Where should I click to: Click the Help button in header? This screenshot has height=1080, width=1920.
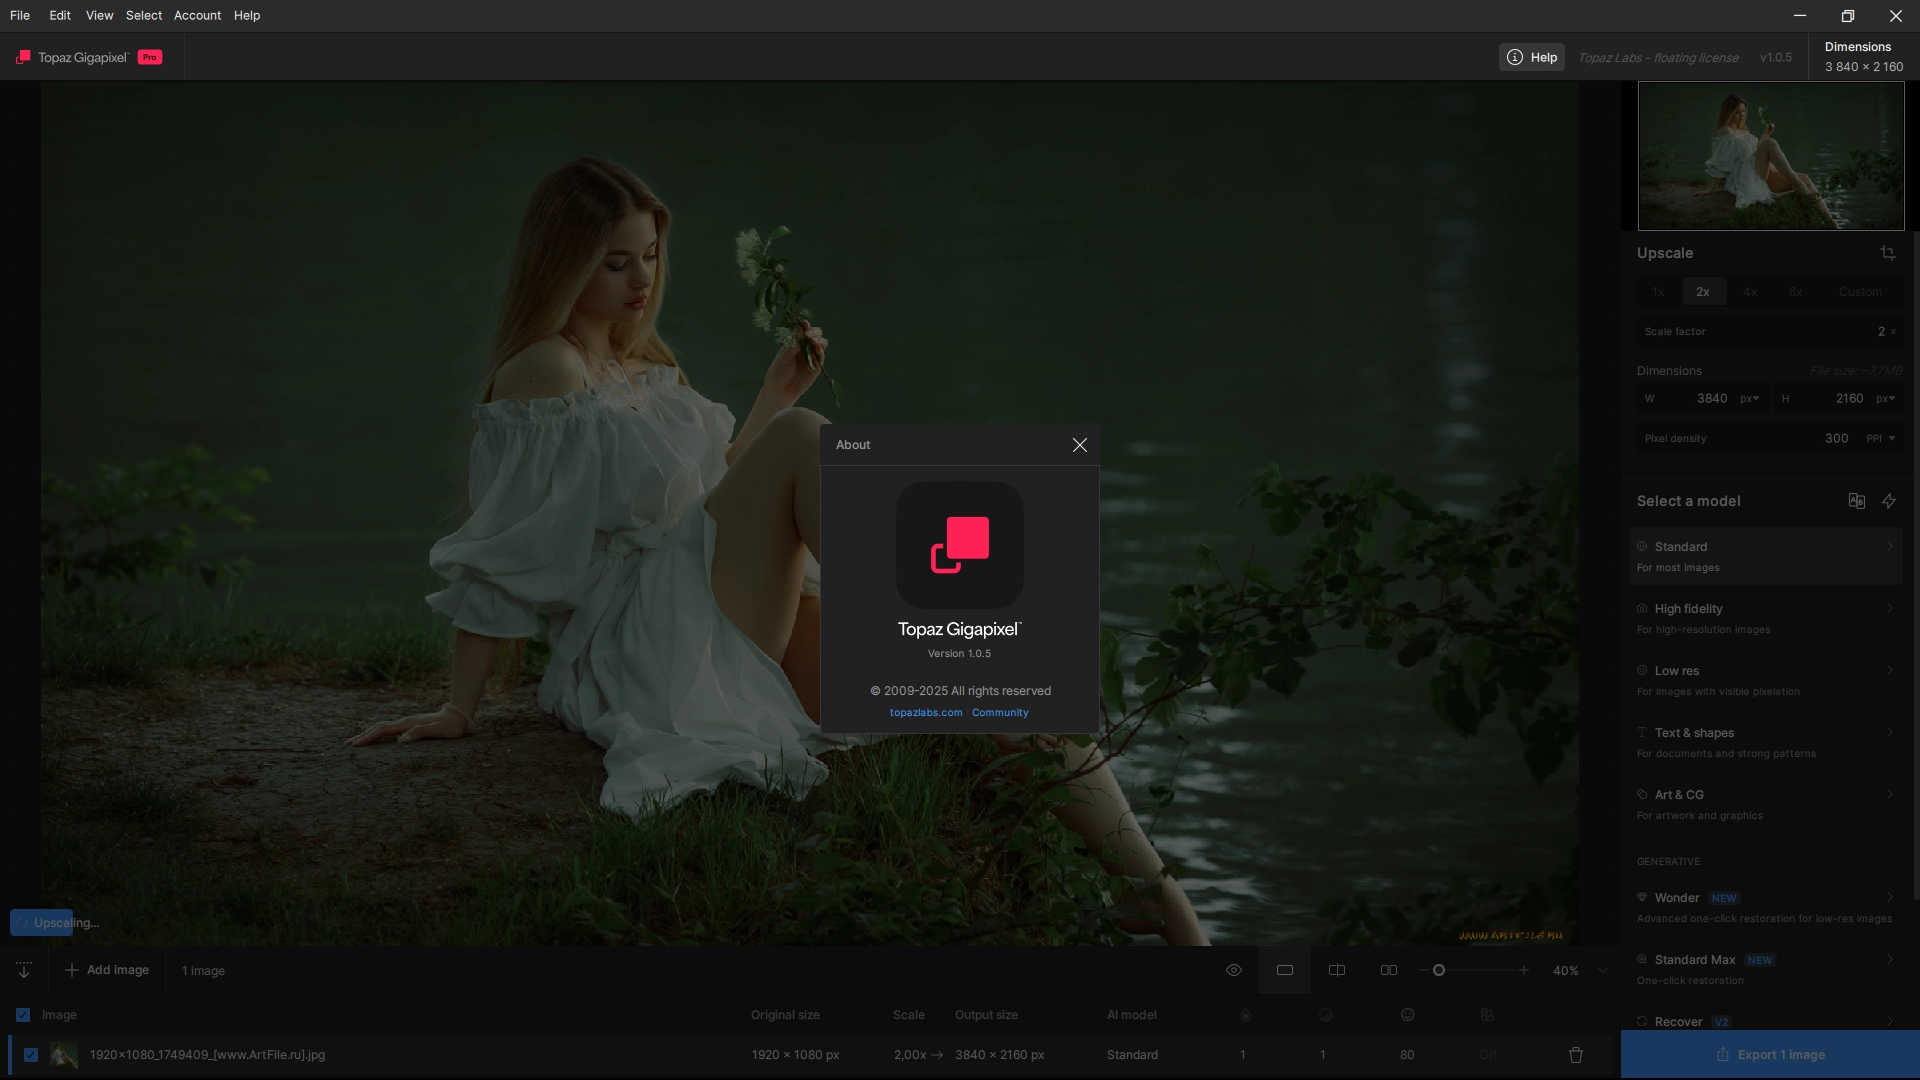[x=1532, y=57]
